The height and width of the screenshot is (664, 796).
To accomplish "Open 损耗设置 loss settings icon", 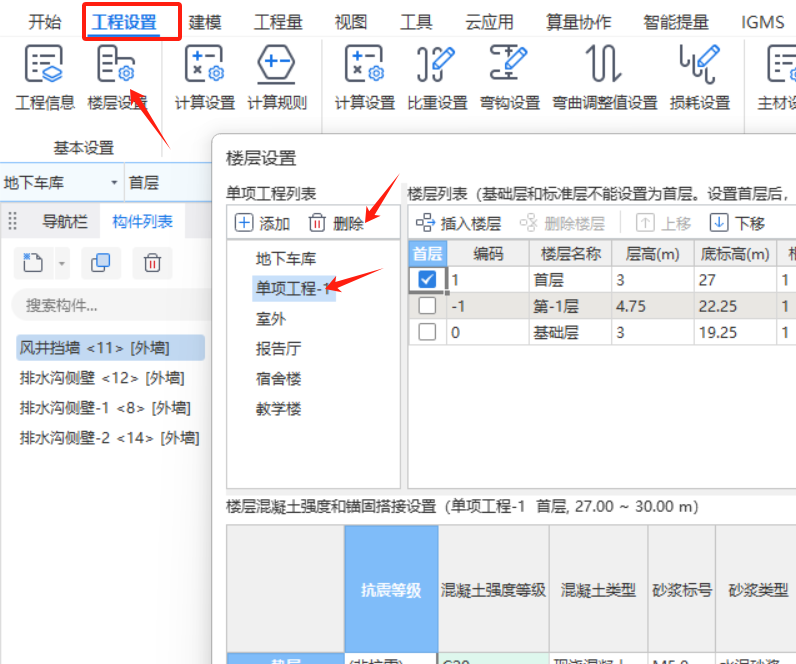I will point(700,64).
